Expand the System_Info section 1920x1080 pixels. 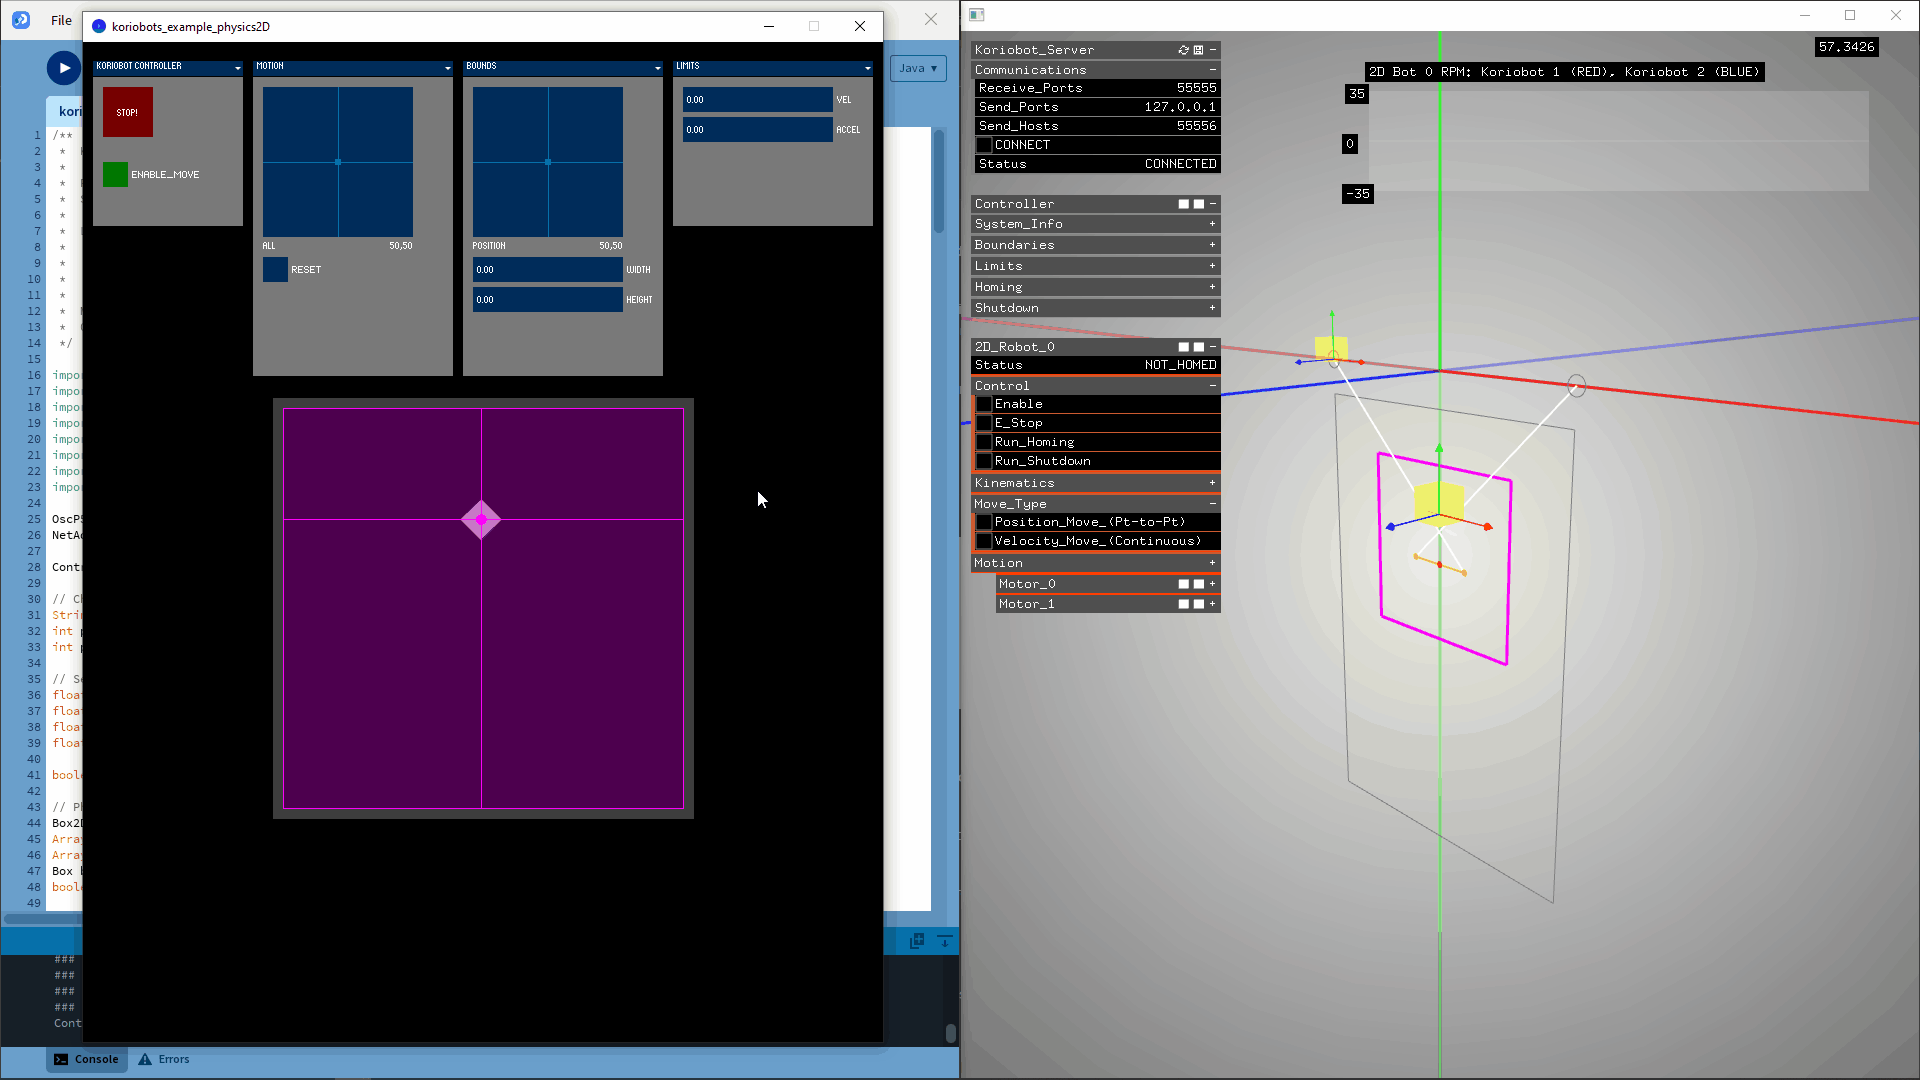[x=1213, y=224]
